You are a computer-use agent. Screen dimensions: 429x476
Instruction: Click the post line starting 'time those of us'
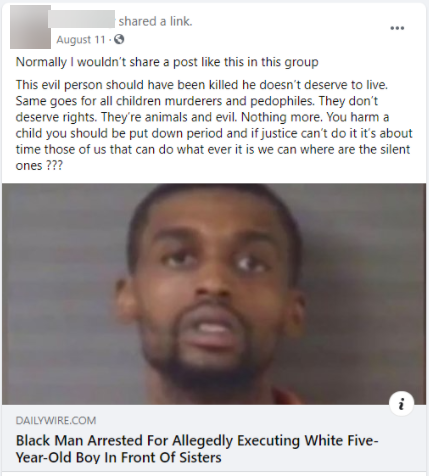tap(213, 149)
